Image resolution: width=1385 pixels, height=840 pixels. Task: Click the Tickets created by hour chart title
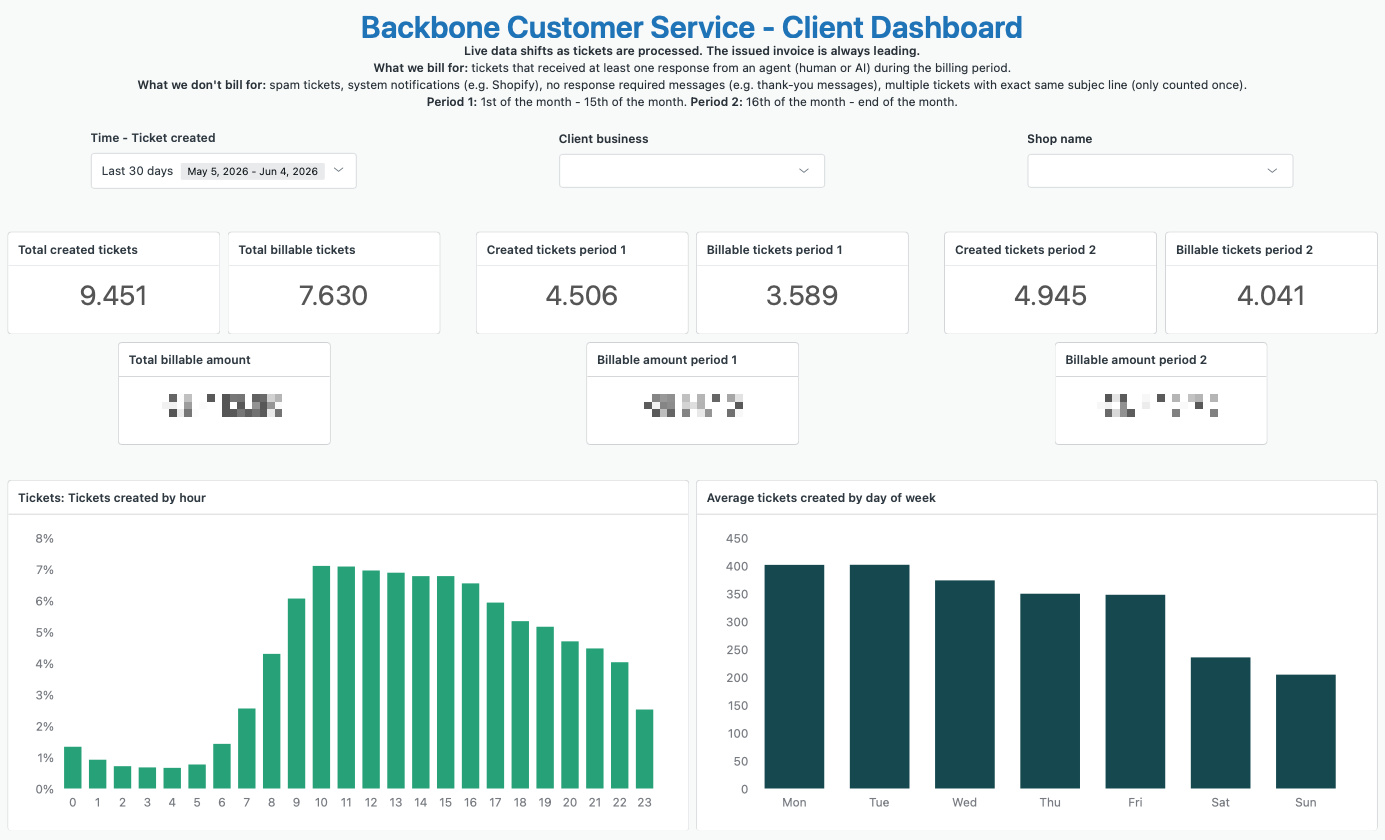coord(112,497)
